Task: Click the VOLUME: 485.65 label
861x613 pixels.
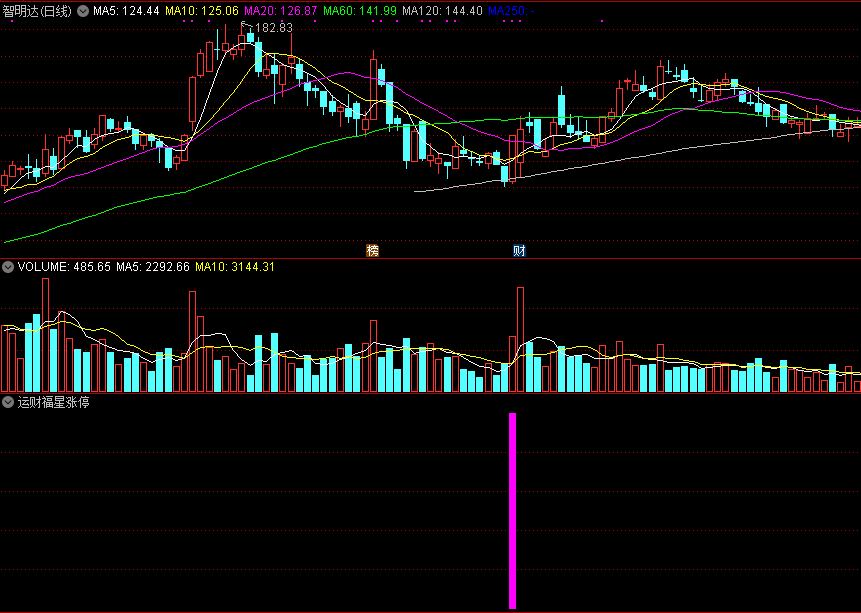Action: click(x=64, y=268)
